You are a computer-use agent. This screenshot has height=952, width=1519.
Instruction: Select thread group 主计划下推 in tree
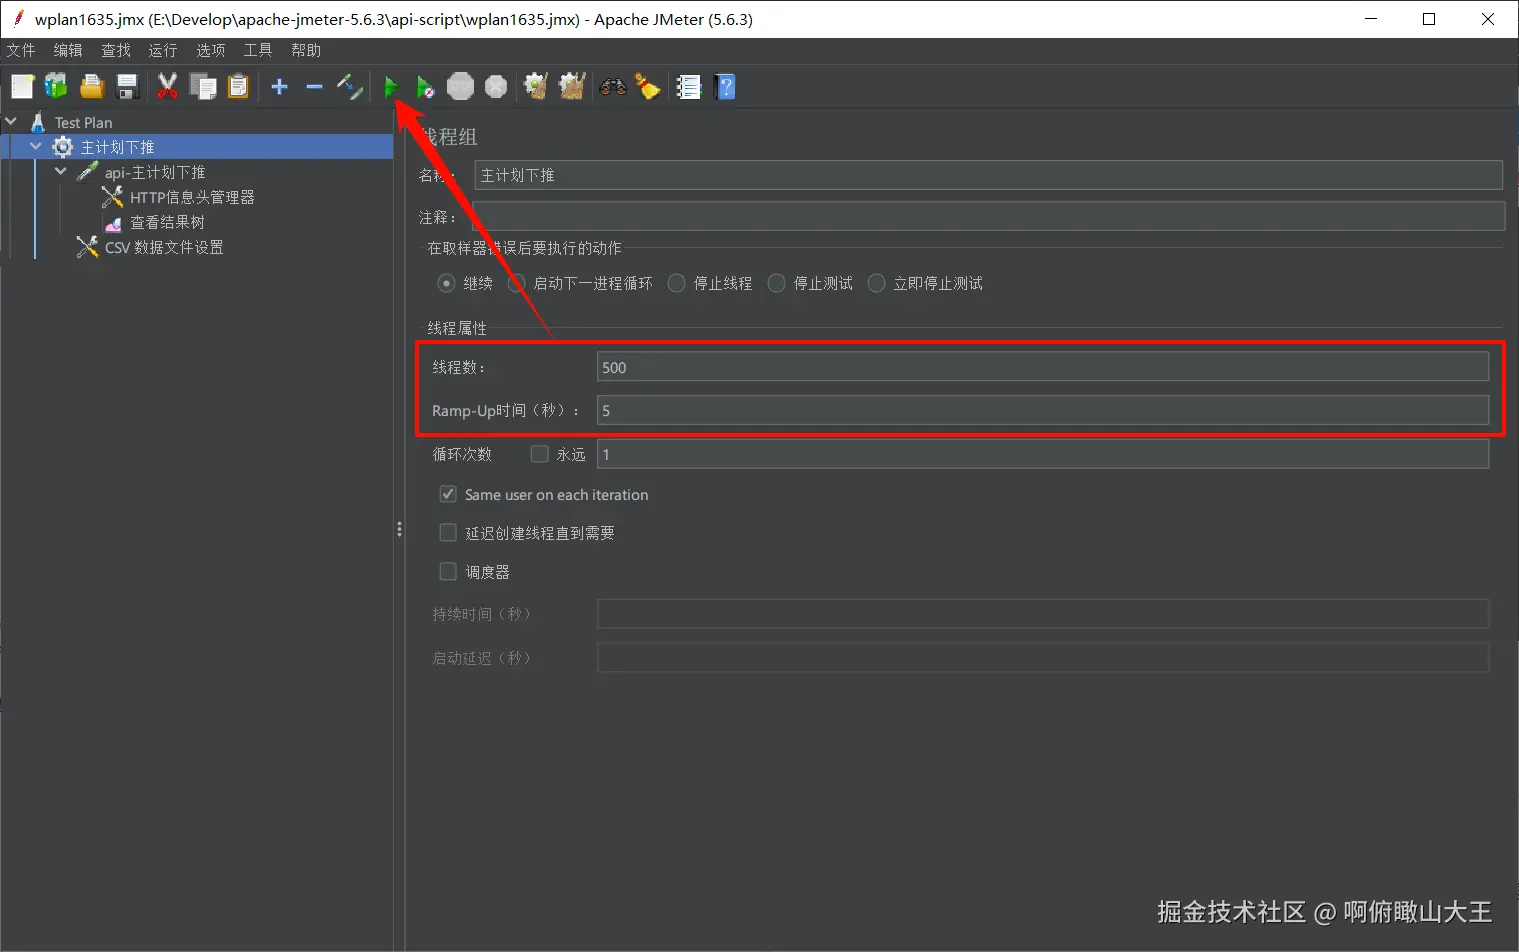(117, 147)
